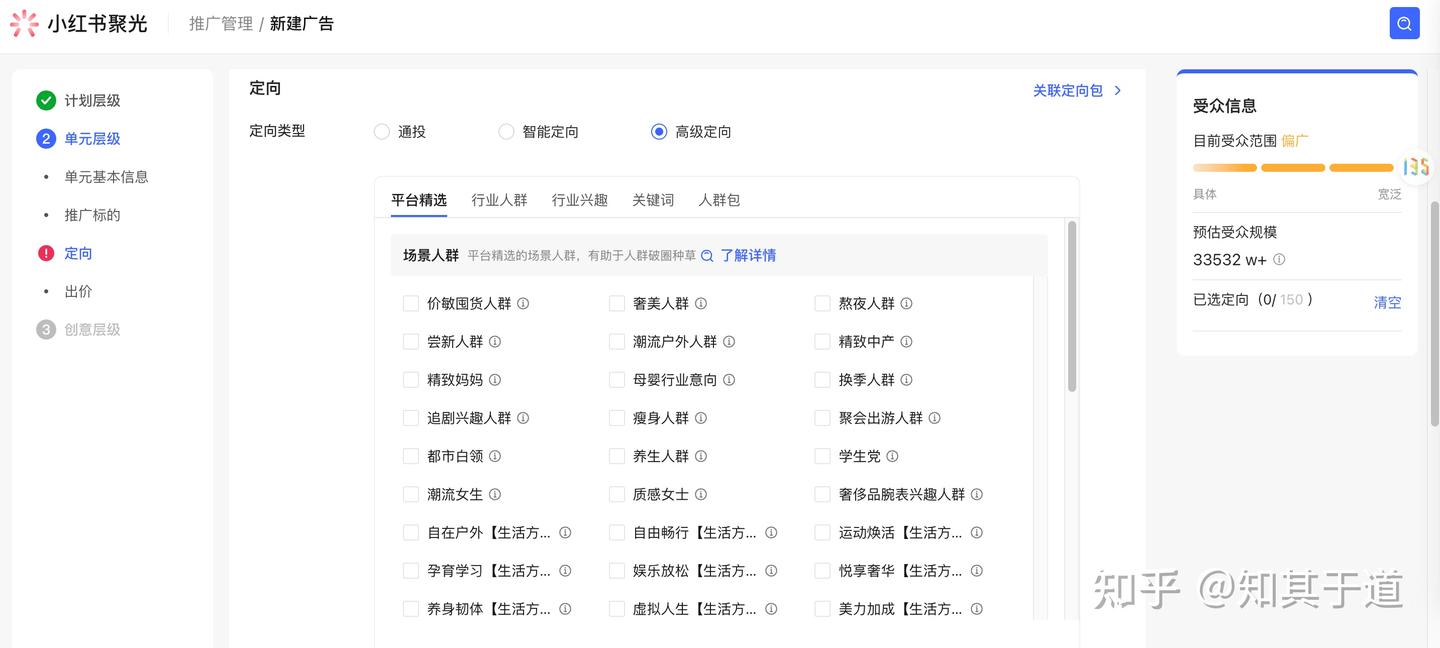Click info icon beside 精致妈妈
The image size is (1440, 648).
[495, 379]
